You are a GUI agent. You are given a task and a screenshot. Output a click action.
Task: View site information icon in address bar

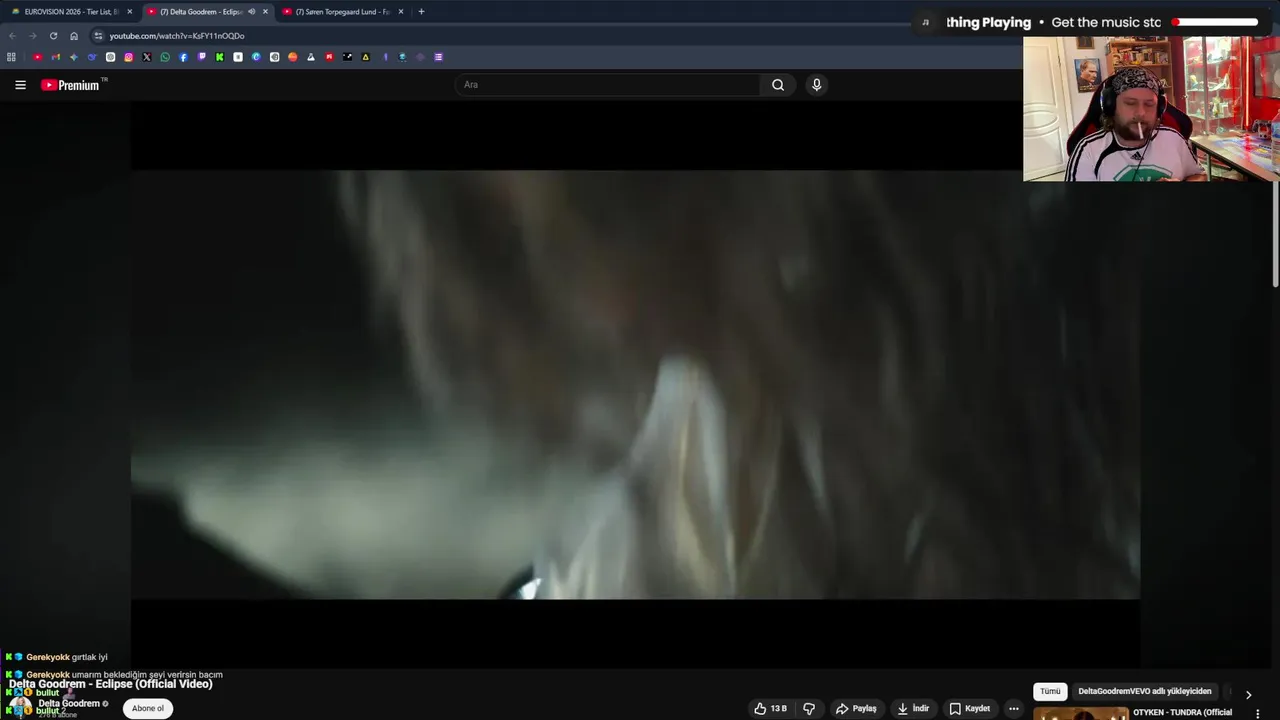98,36
